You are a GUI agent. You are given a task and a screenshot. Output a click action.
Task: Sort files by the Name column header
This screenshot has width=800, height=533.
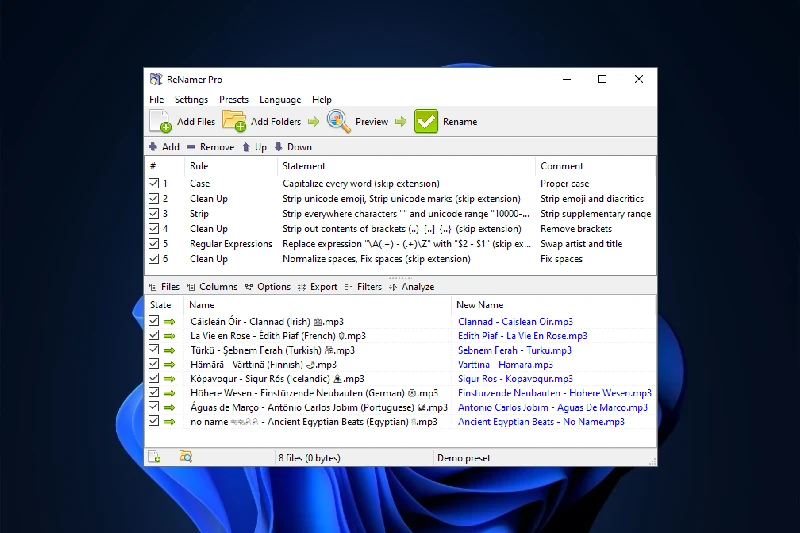tap(318, 304)
